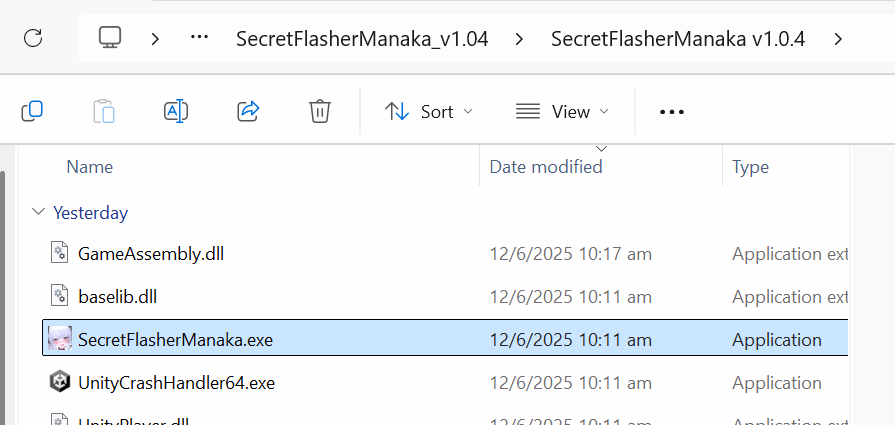Collapse the Yesterday group
The width and height of the screenshot is (895, 425).
(38, 212)
